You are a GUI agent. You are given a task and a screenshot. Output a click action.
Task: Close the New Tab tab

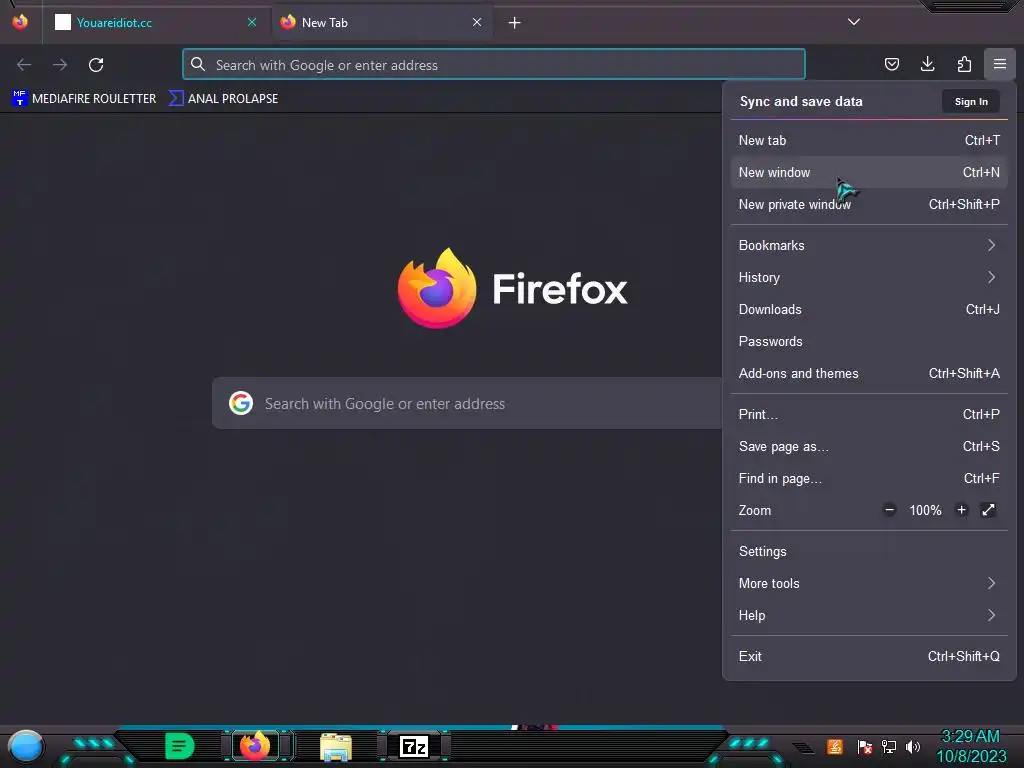tap(477, 22)
